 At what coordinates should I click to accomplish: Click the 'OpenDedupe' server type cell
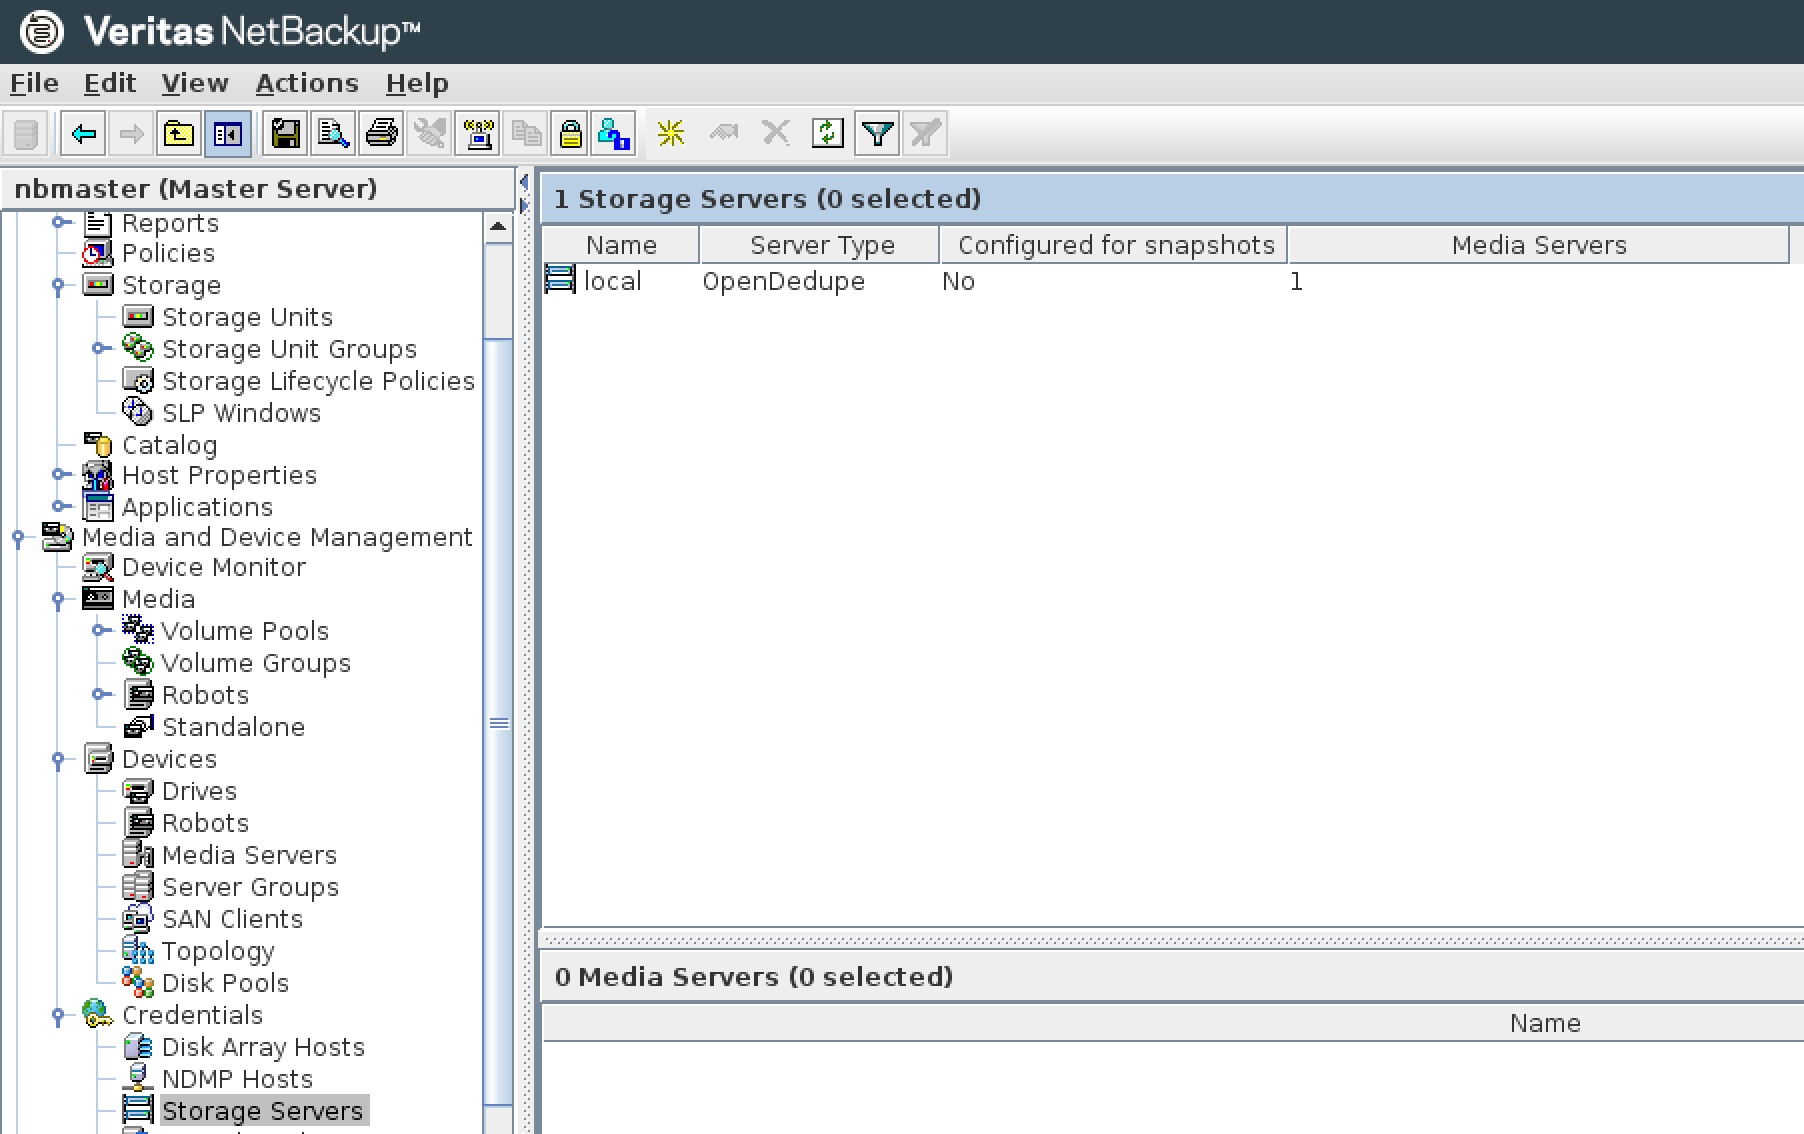(783, 281)
